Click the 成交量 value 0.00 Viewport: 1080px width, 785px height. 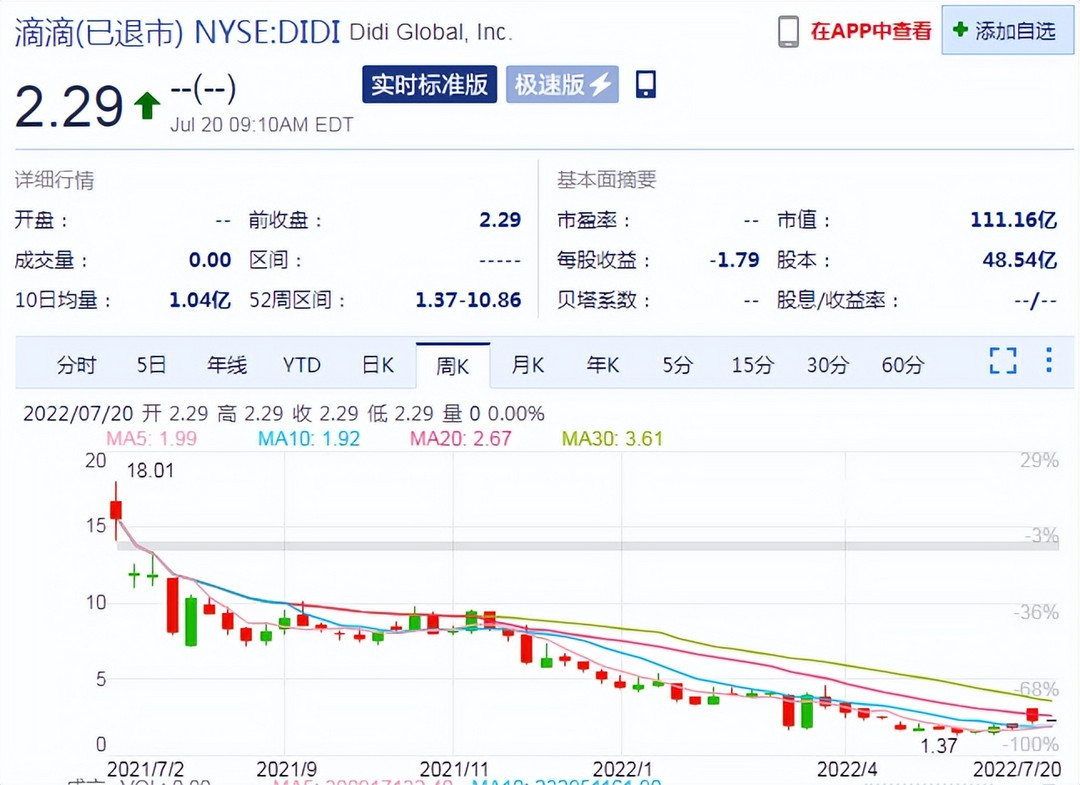(x=210, y=260)
